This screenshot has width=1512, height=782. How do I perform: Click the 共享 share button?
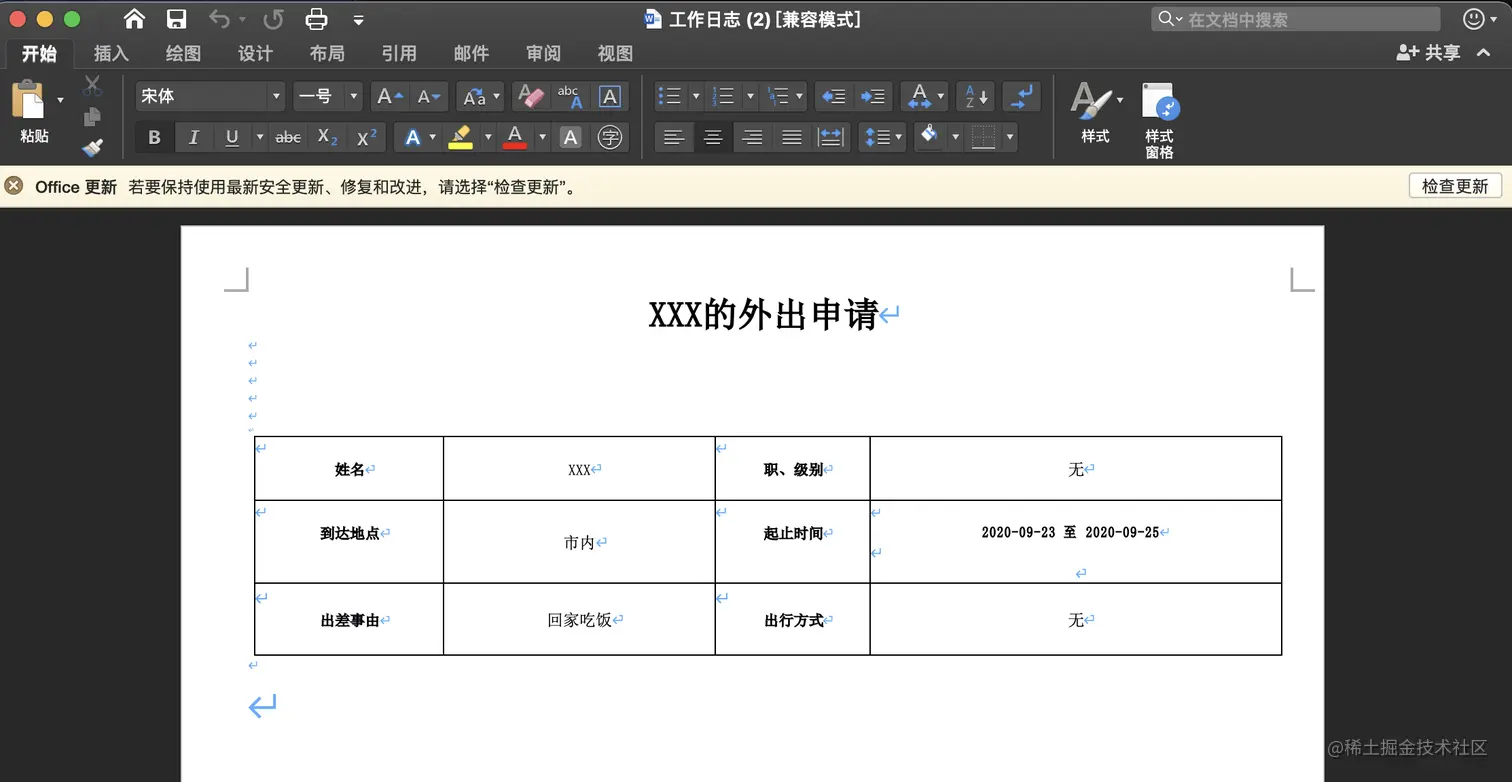point(1428,52)
